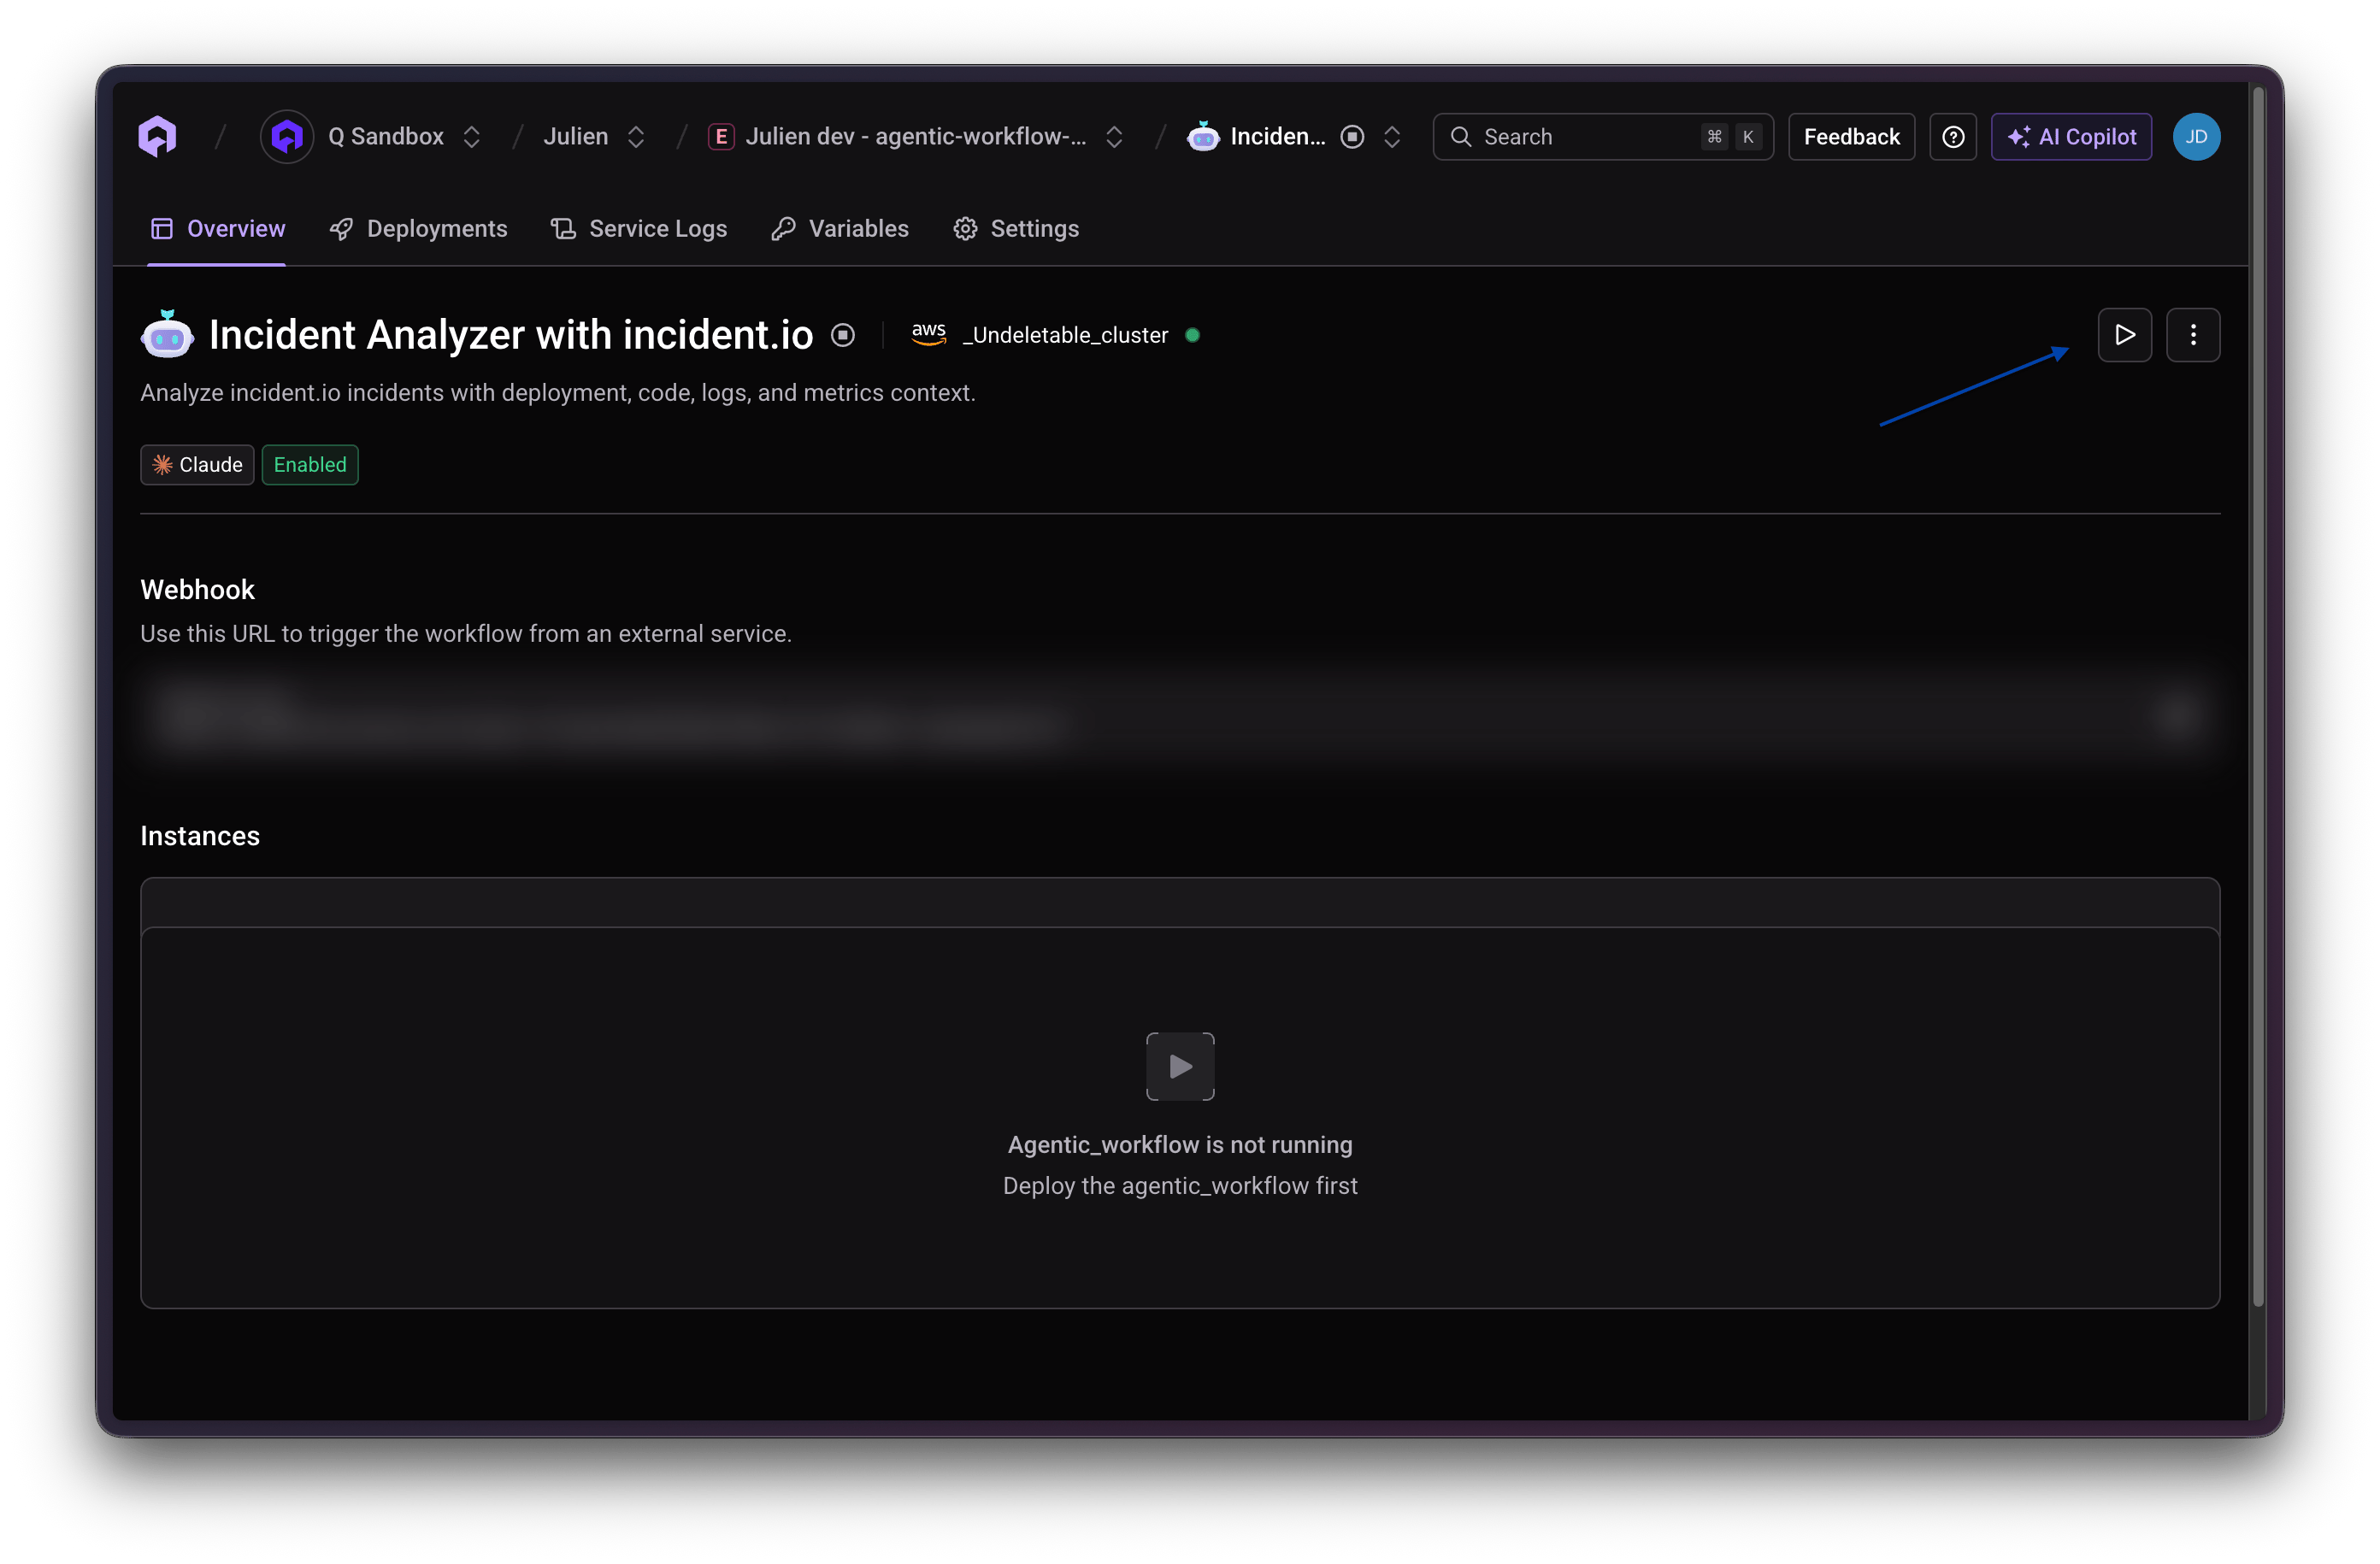Click the Julien breadcrumb
The image size is (2380, 1564).
point(575,137)
